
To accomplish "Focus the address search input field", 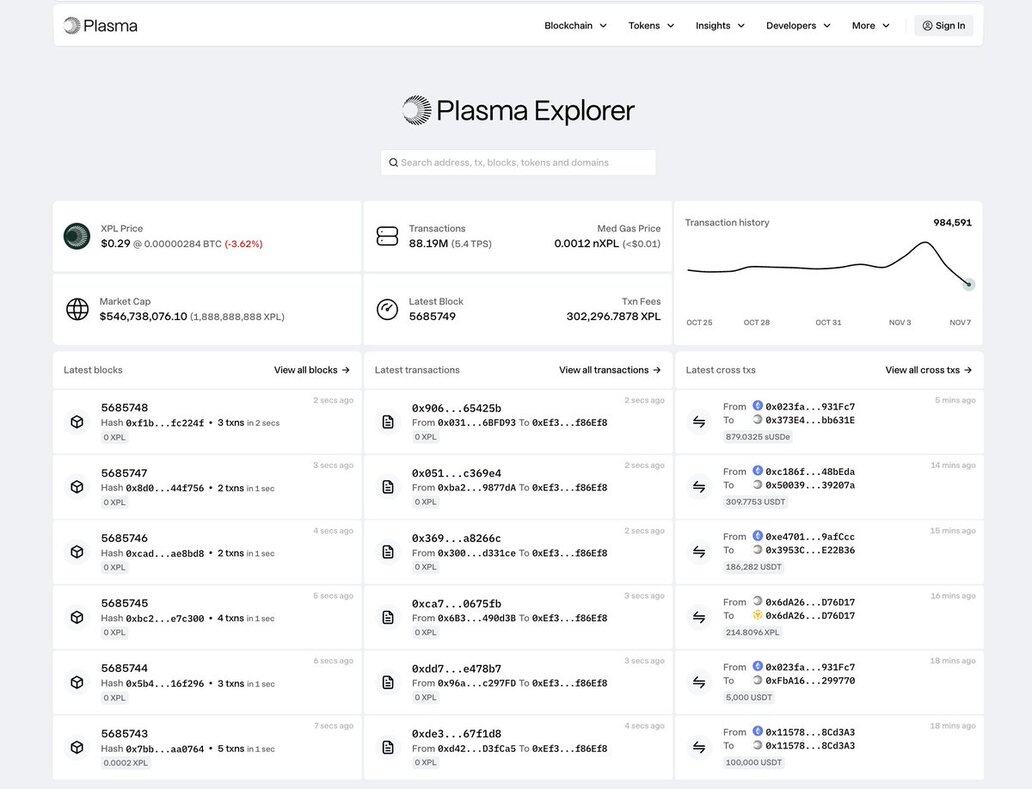I will pyautogui.click(x=520, y=162).
